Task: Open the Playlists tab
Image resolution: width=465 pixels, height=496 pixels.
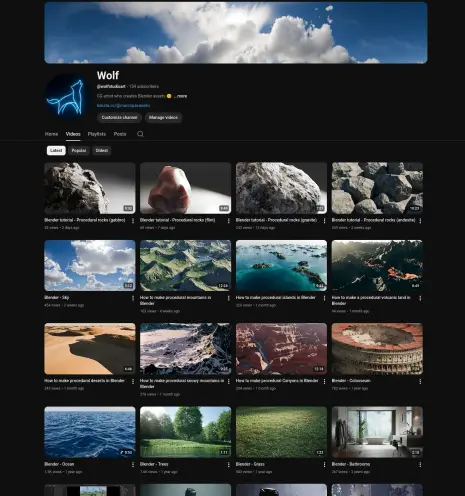Action: [x=97, y=134]
